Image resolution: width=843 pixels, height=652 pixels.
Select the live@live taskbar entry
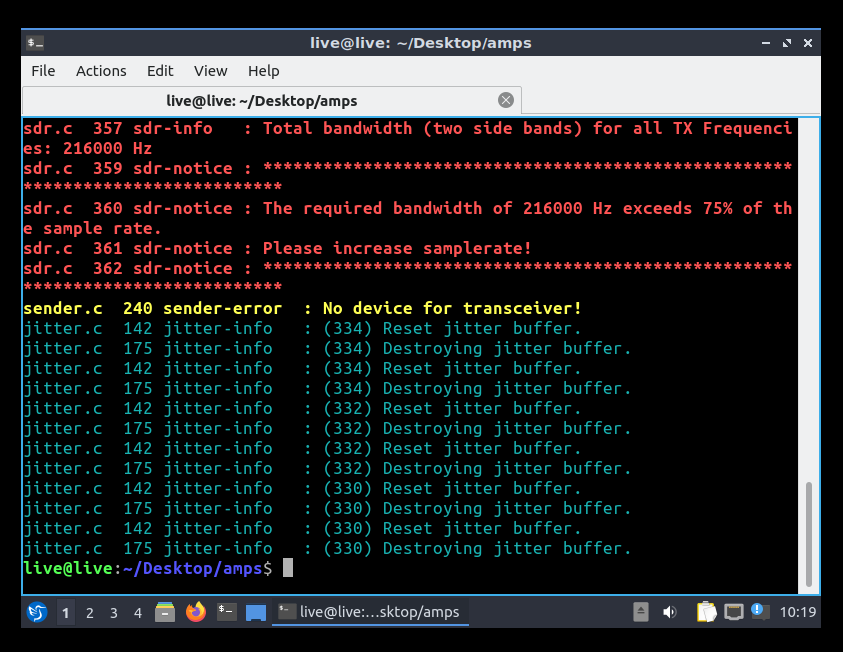click(370, 612)
